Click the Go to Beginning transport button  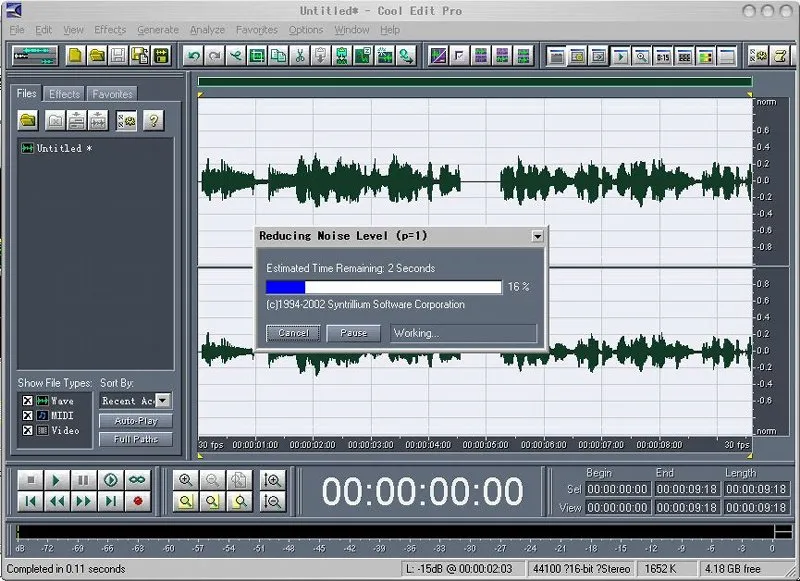[x=30, y=501]
